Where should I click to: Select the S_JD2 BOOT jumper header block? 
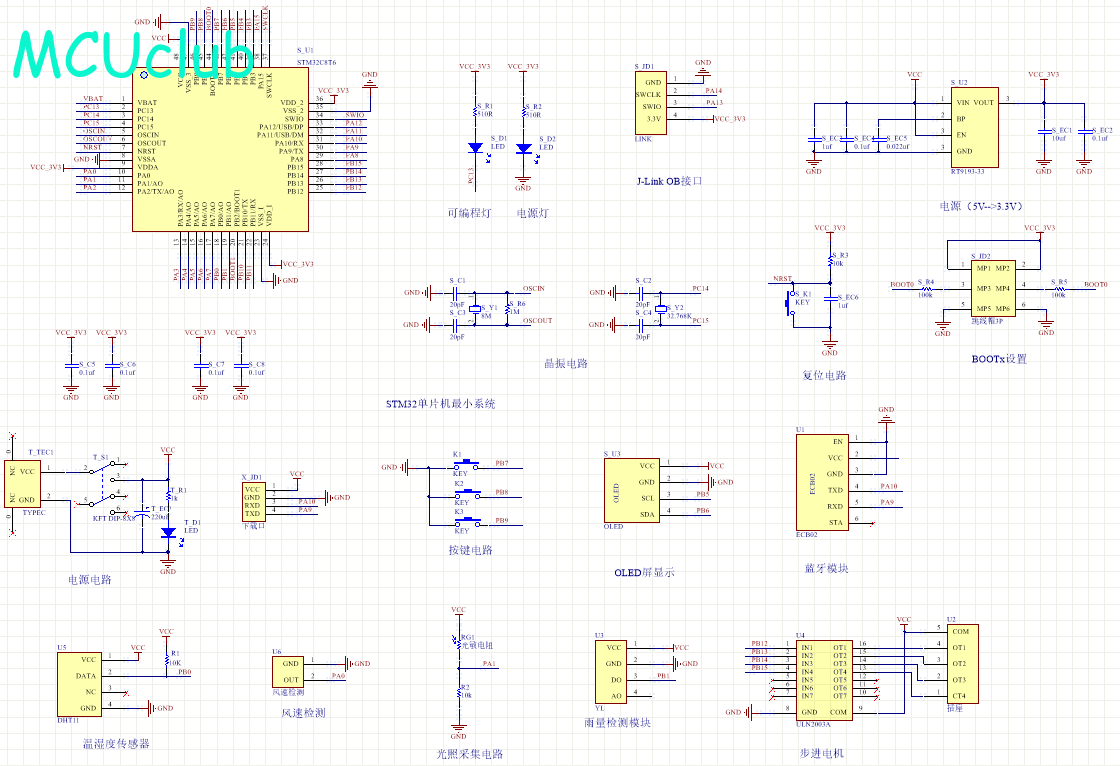[993, 288]
